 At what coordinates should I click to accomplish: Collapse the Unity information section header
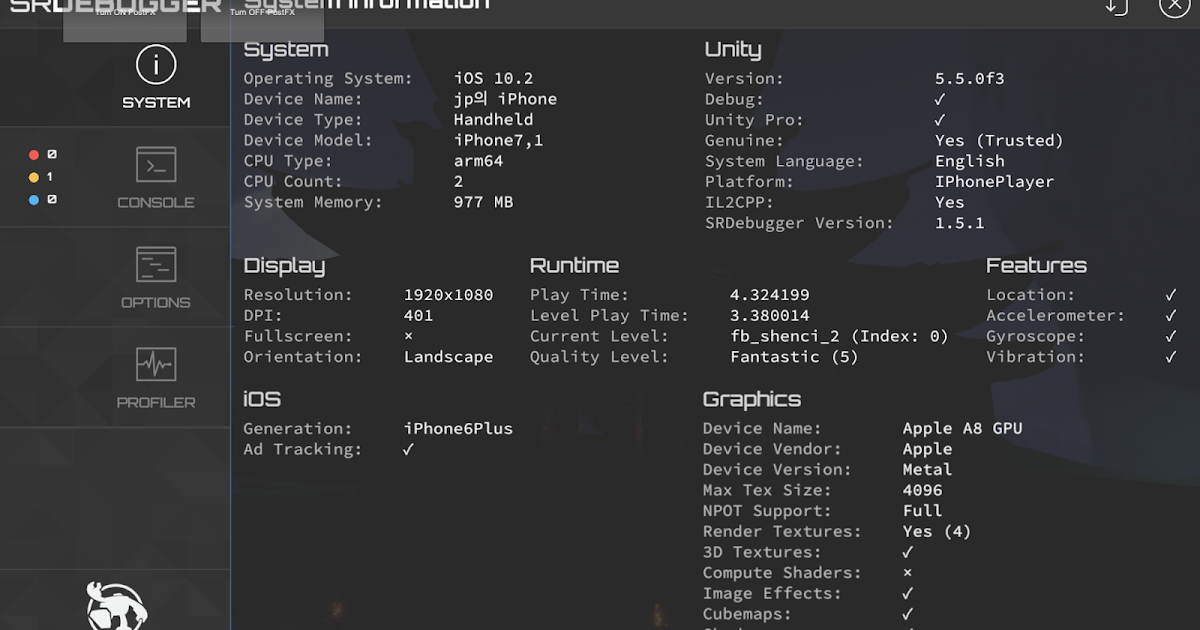[x=731, y=48]
